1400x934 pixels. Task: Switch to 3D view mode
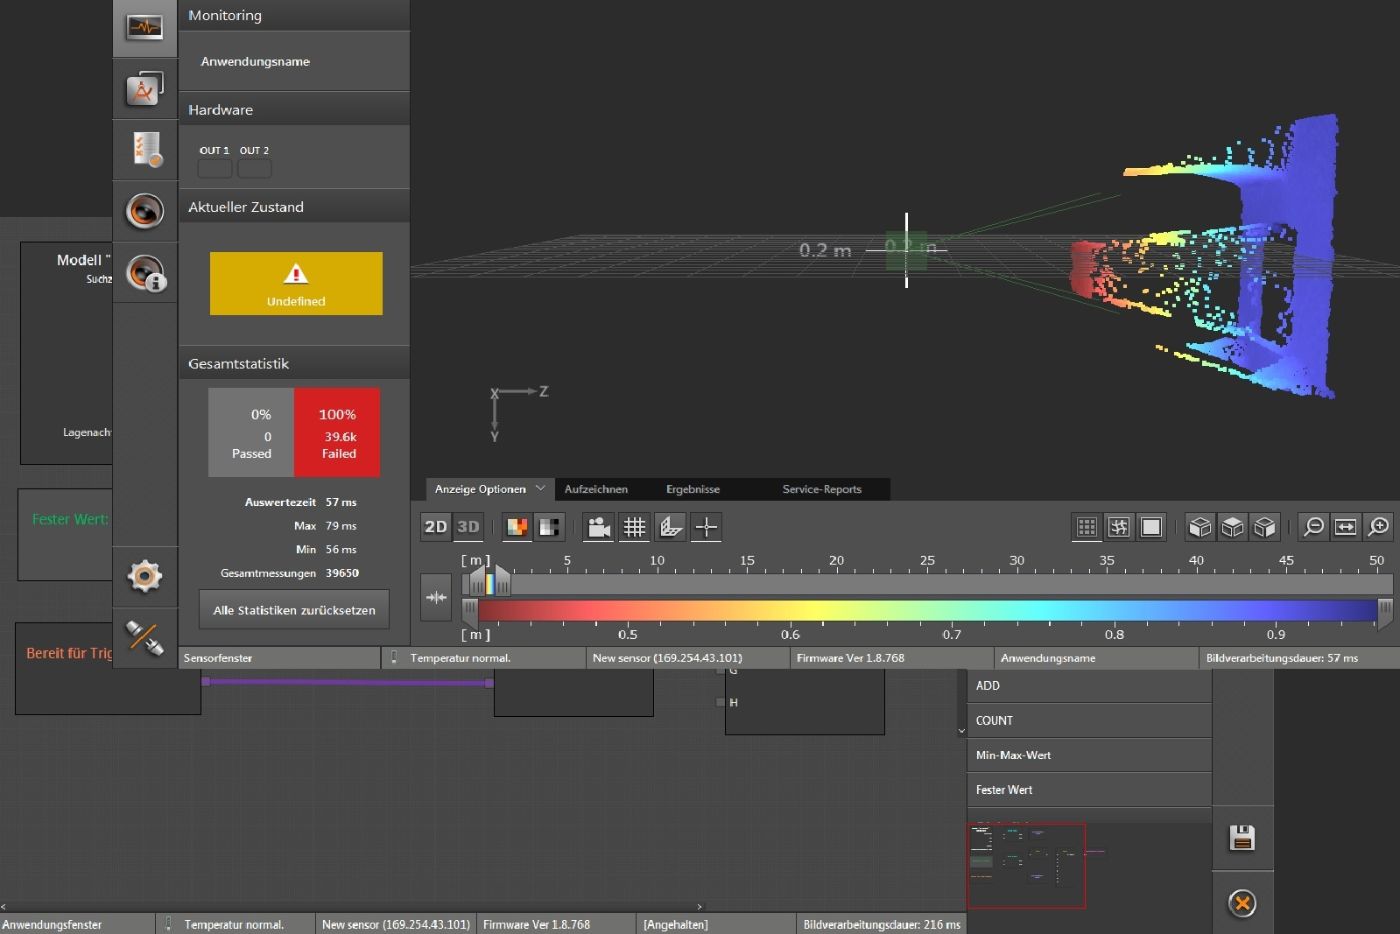tap(468, 527)
